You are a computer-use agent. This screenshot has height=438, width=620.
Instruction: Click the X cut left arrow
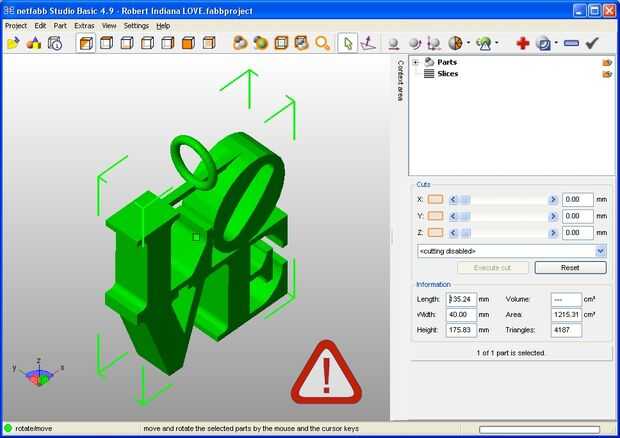453,200
